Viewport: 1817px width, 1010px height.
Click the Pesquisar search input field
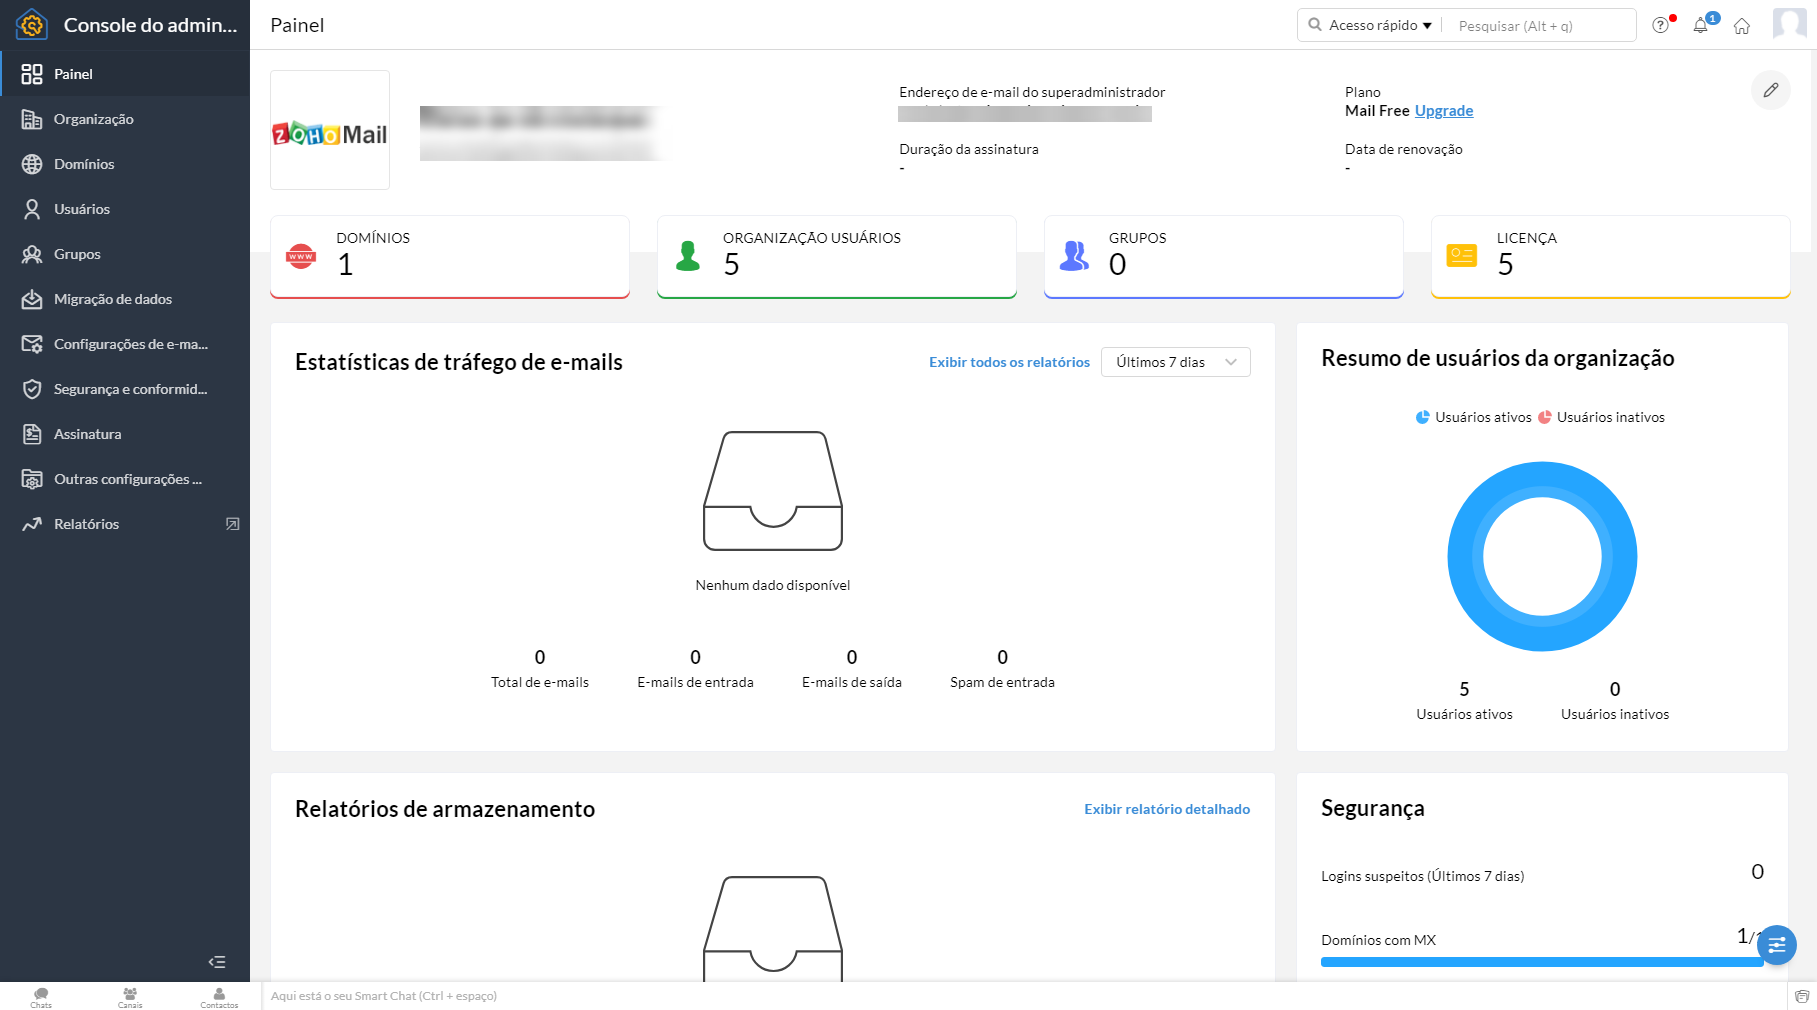point(1538,26)
